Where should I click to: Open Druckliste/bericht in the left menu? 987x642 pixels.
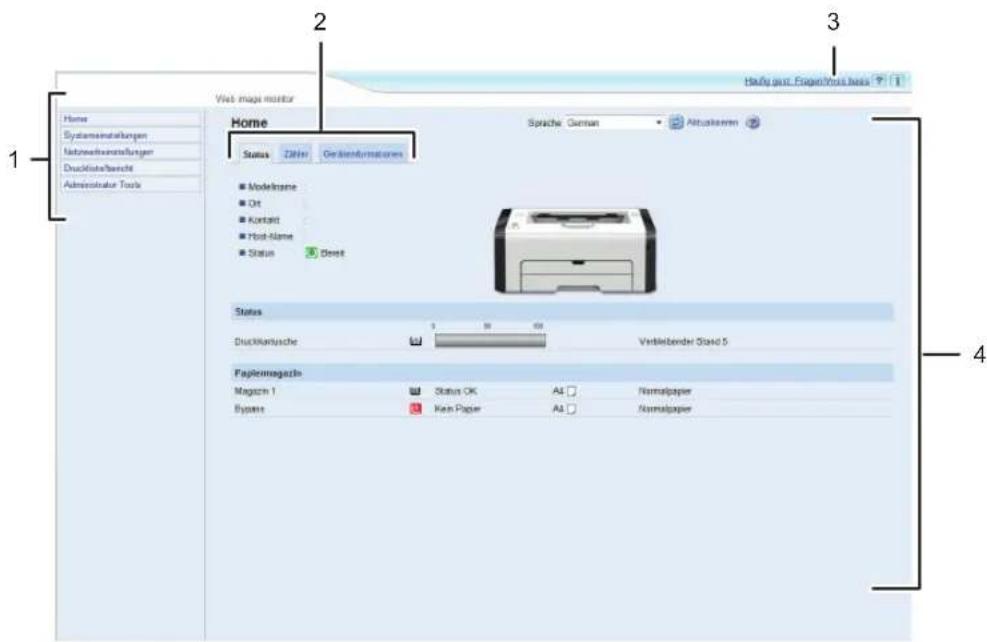click(x=131, y=168)
